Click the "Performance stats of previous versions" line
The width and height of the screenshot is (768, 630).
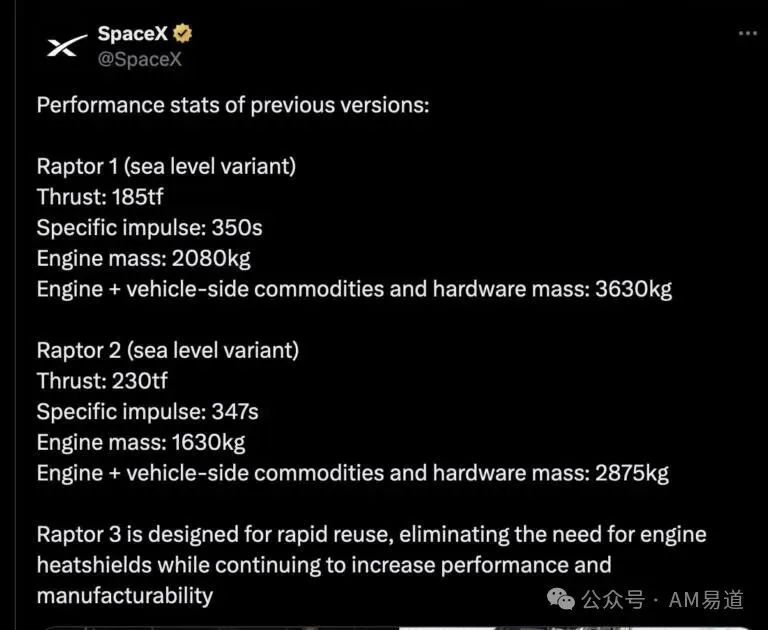[x=233, y=104]
